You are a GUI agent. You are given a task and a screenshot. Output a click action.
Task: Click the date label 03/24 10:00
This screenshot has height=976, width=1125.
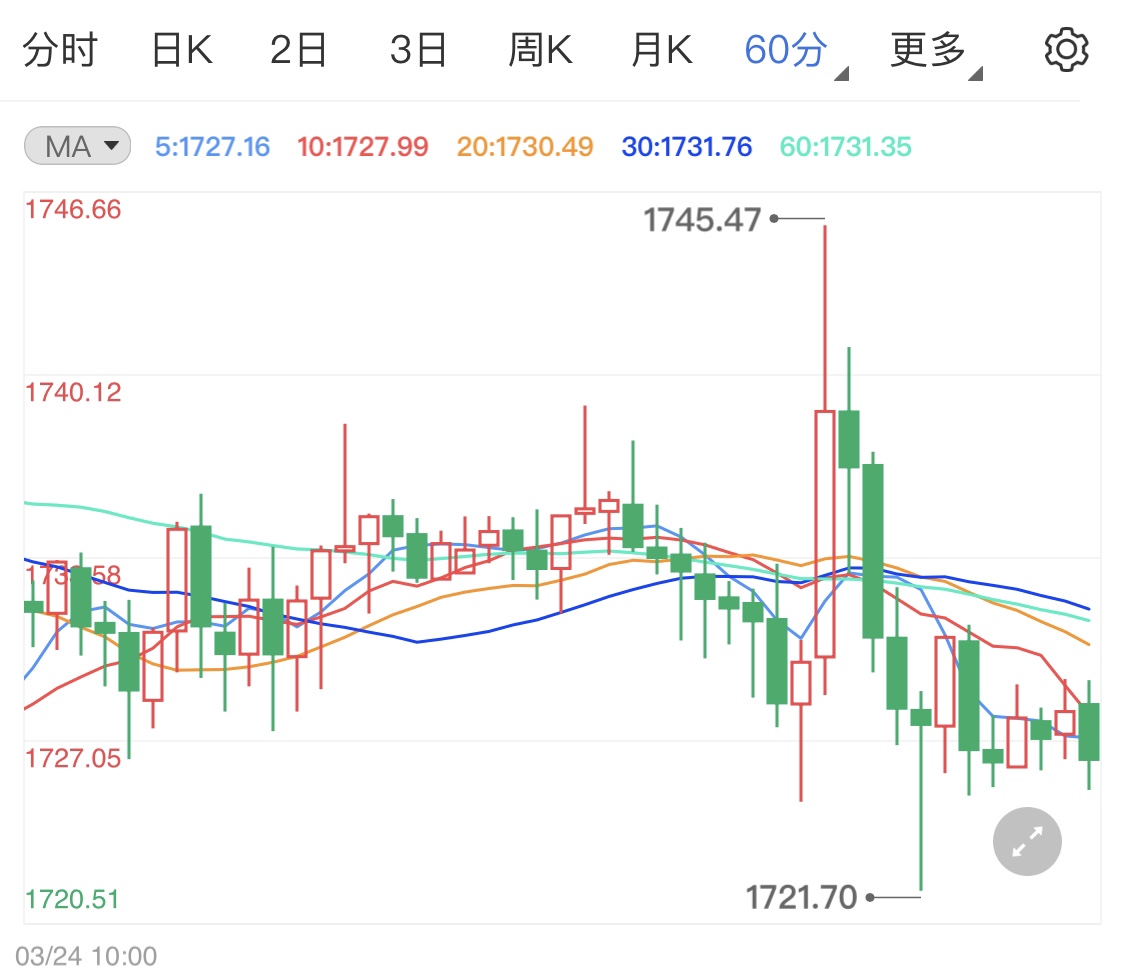(x=86, y=957)
